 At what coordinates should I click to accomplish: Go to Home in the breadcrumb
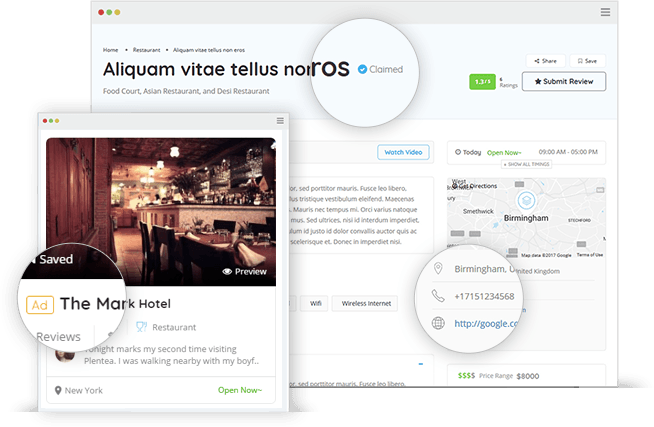[111, 50]
